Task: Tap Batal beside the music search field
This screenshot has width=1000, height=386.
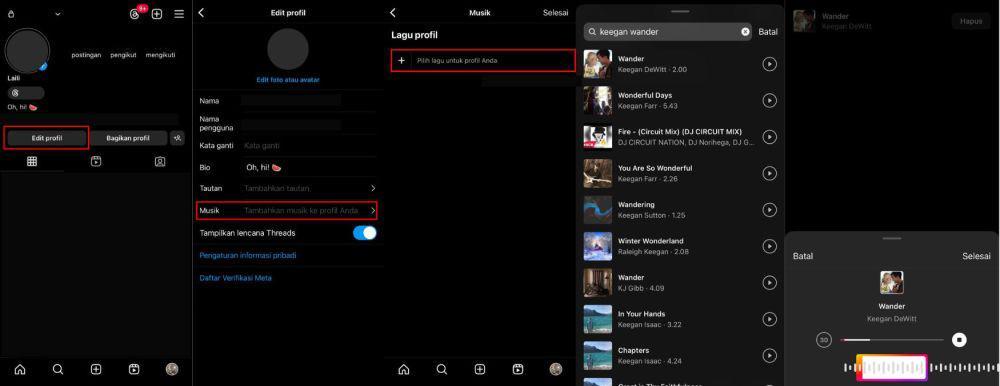Action: point(768,32)
